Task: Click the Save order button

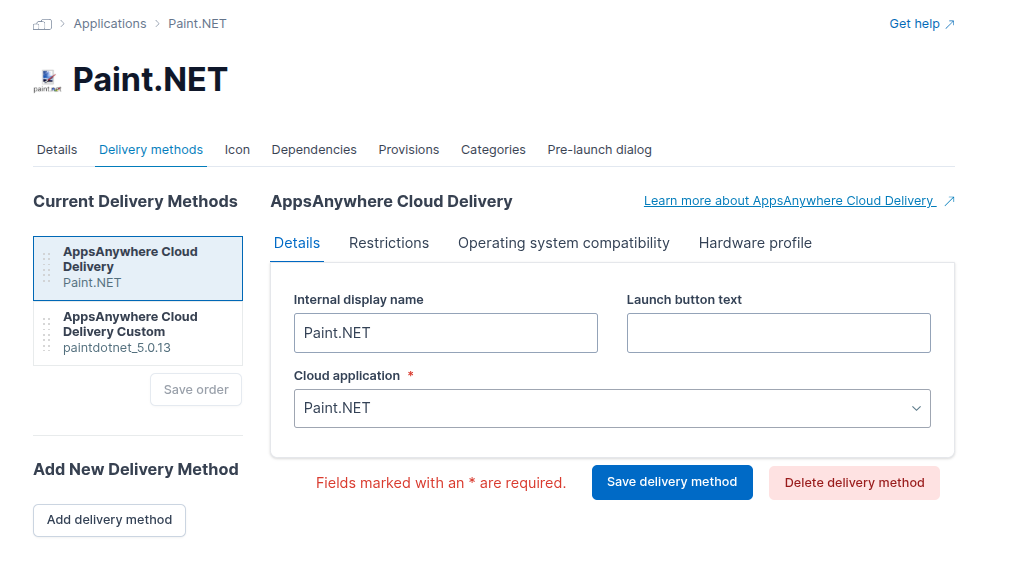Action: point(196,390)
